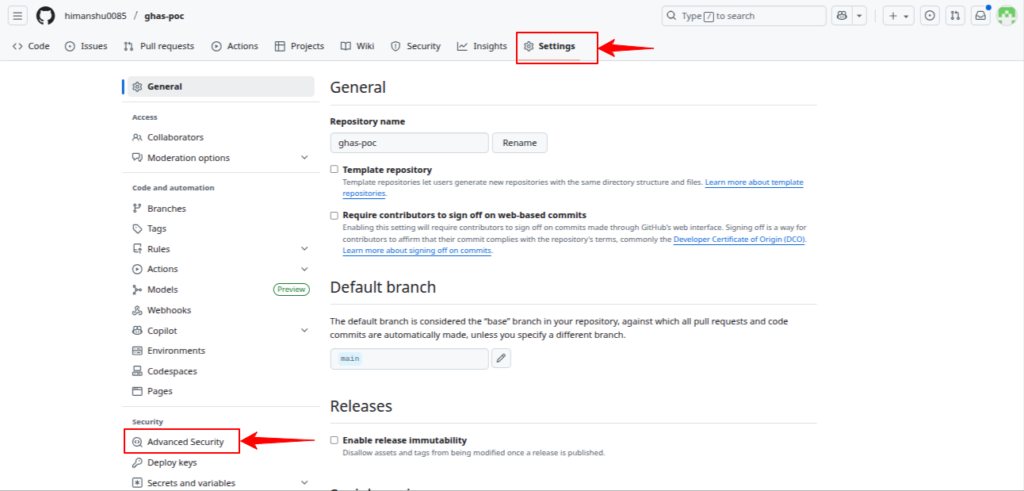Open the create new plus dropdown
The image size is (1024, 491).
[897, 16]
